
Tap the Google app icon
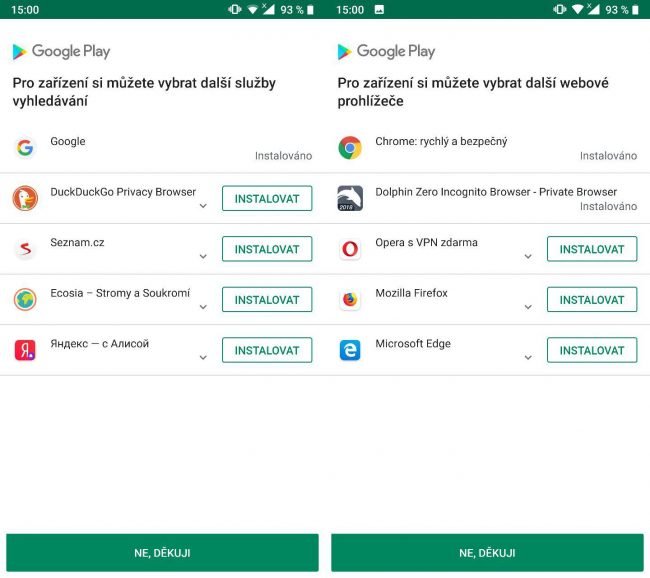pyautogui.click(x=25, y=148)
